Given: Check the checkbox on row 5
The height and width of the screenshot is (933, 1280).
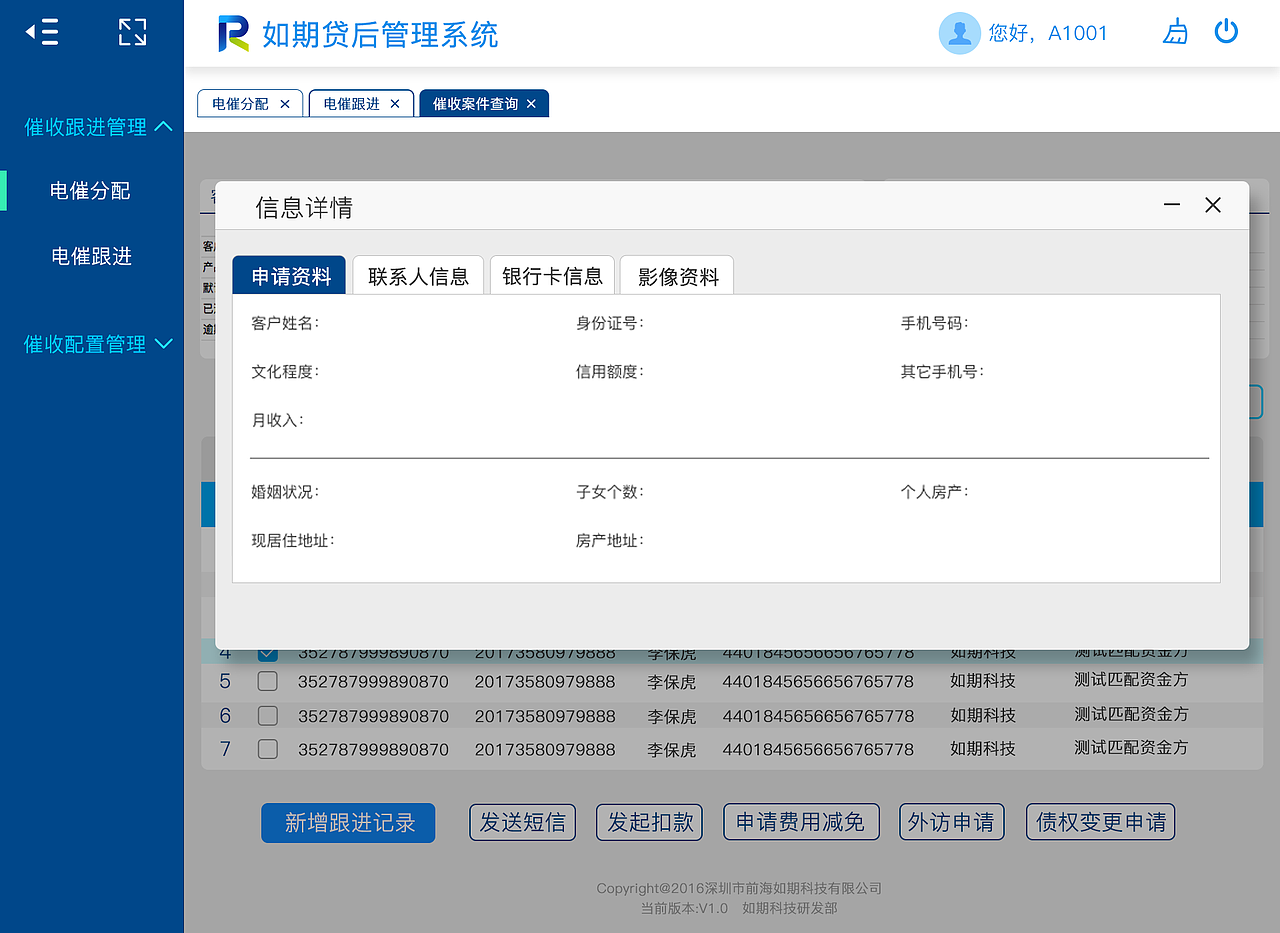Looking at the screenshot, I should tap(267, 681).
